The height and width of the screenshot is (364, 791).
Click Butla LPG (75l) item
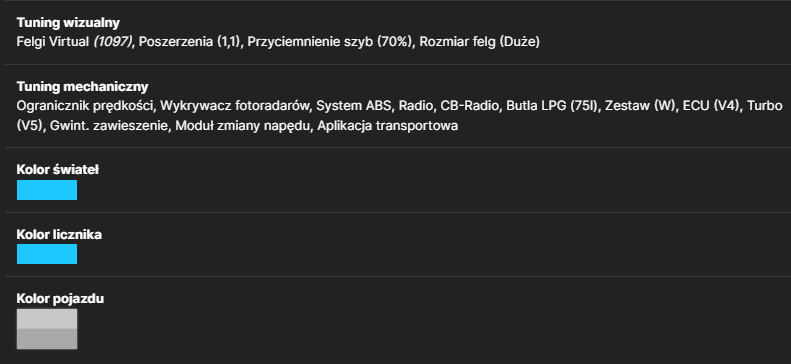[552, 106]
